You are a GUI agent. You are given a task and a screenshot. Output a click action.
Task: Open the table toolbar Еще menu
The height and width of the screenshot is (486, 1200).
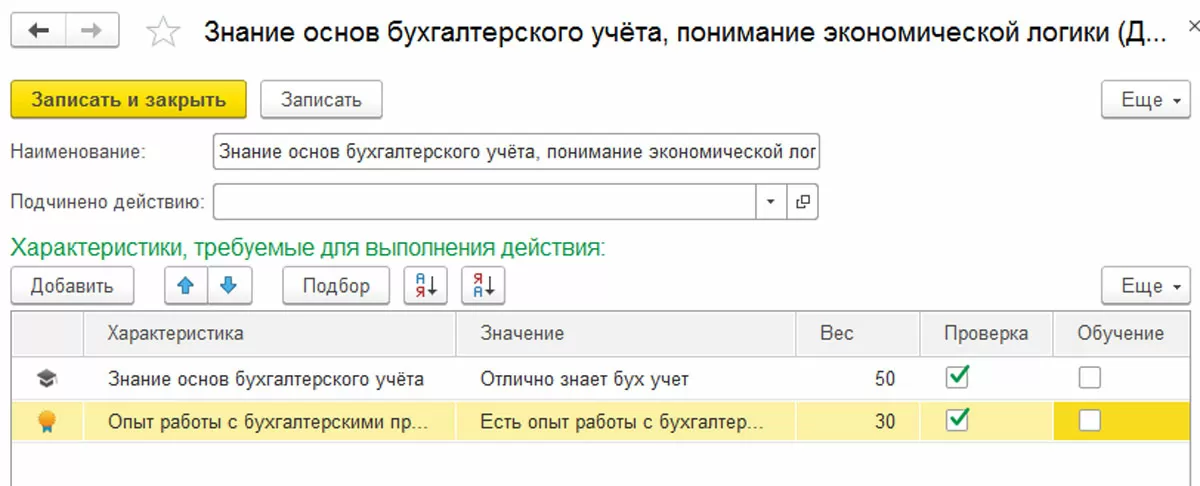[x=1145, y=286]
